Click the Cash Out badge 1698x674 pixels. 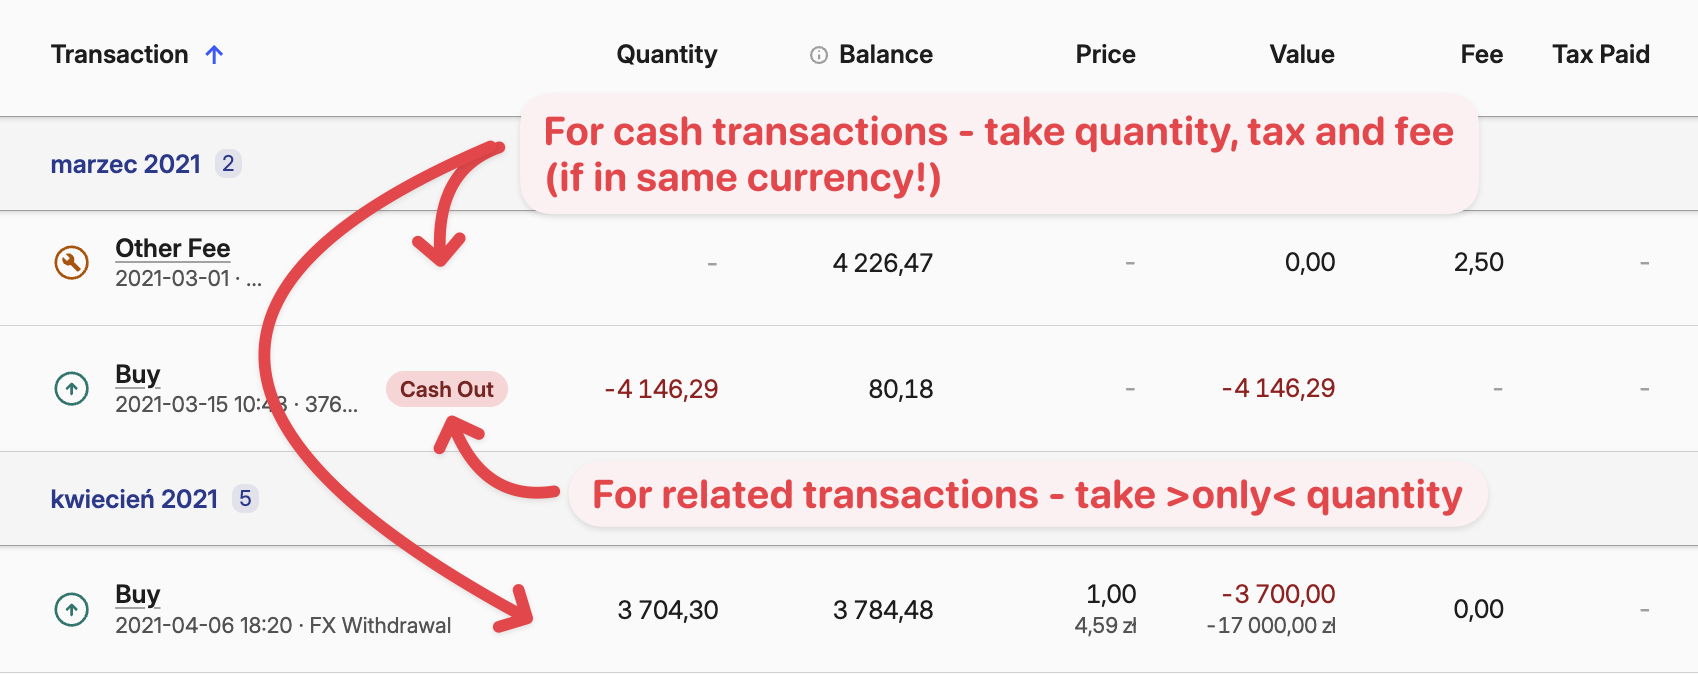click(447, 389)
